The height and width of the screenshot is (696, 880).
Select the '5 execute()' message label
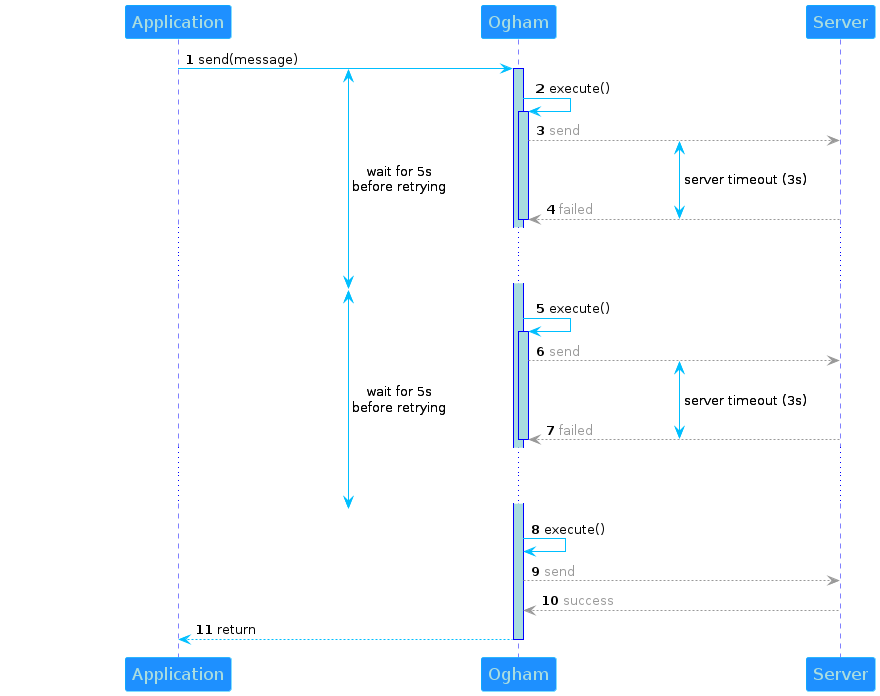point(572,309)
